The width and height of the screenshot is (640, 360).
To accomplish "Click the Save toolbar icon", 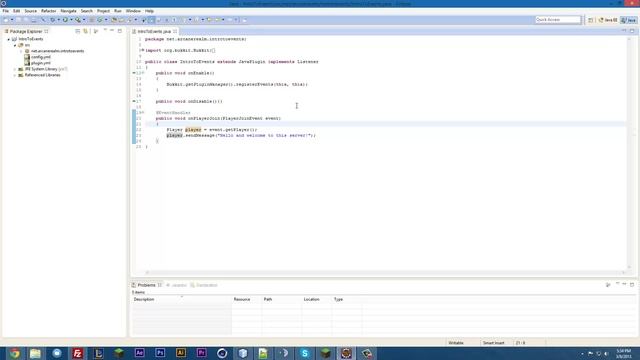I will coord(18,20).
